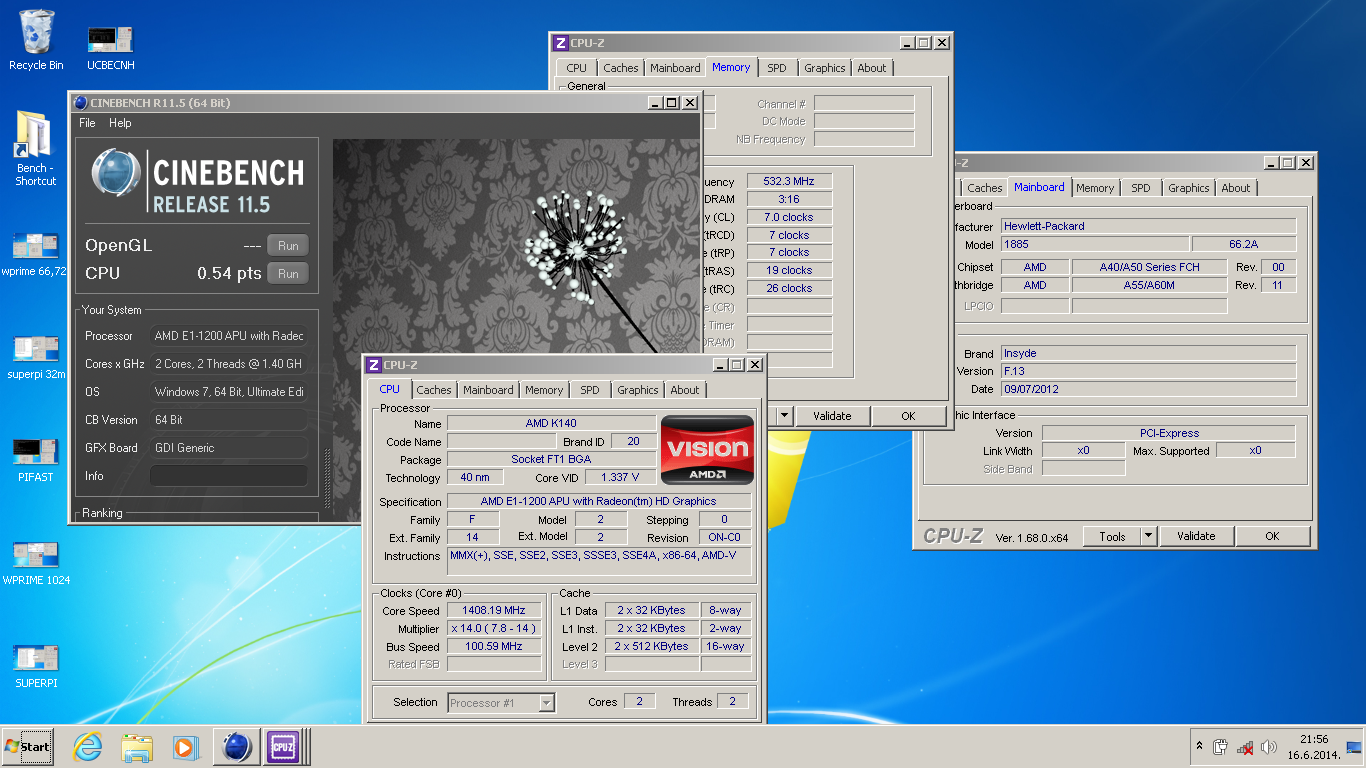Select the About tab in Memory CPU-Z window

coord(872,68)
